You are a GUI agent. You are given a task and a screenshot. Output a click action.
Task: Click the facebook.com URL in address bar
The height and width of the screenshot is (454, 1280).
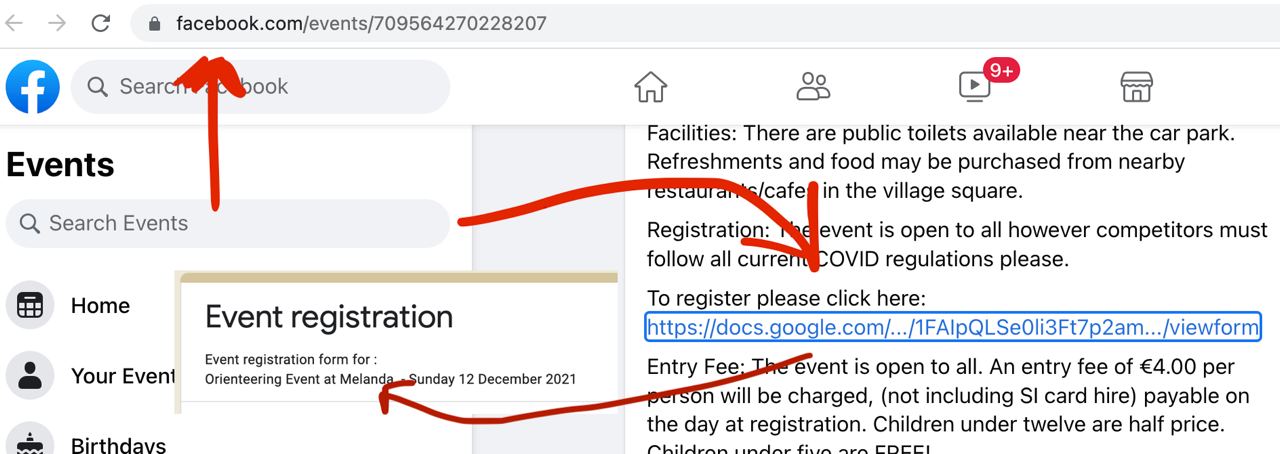click(361, 23)
